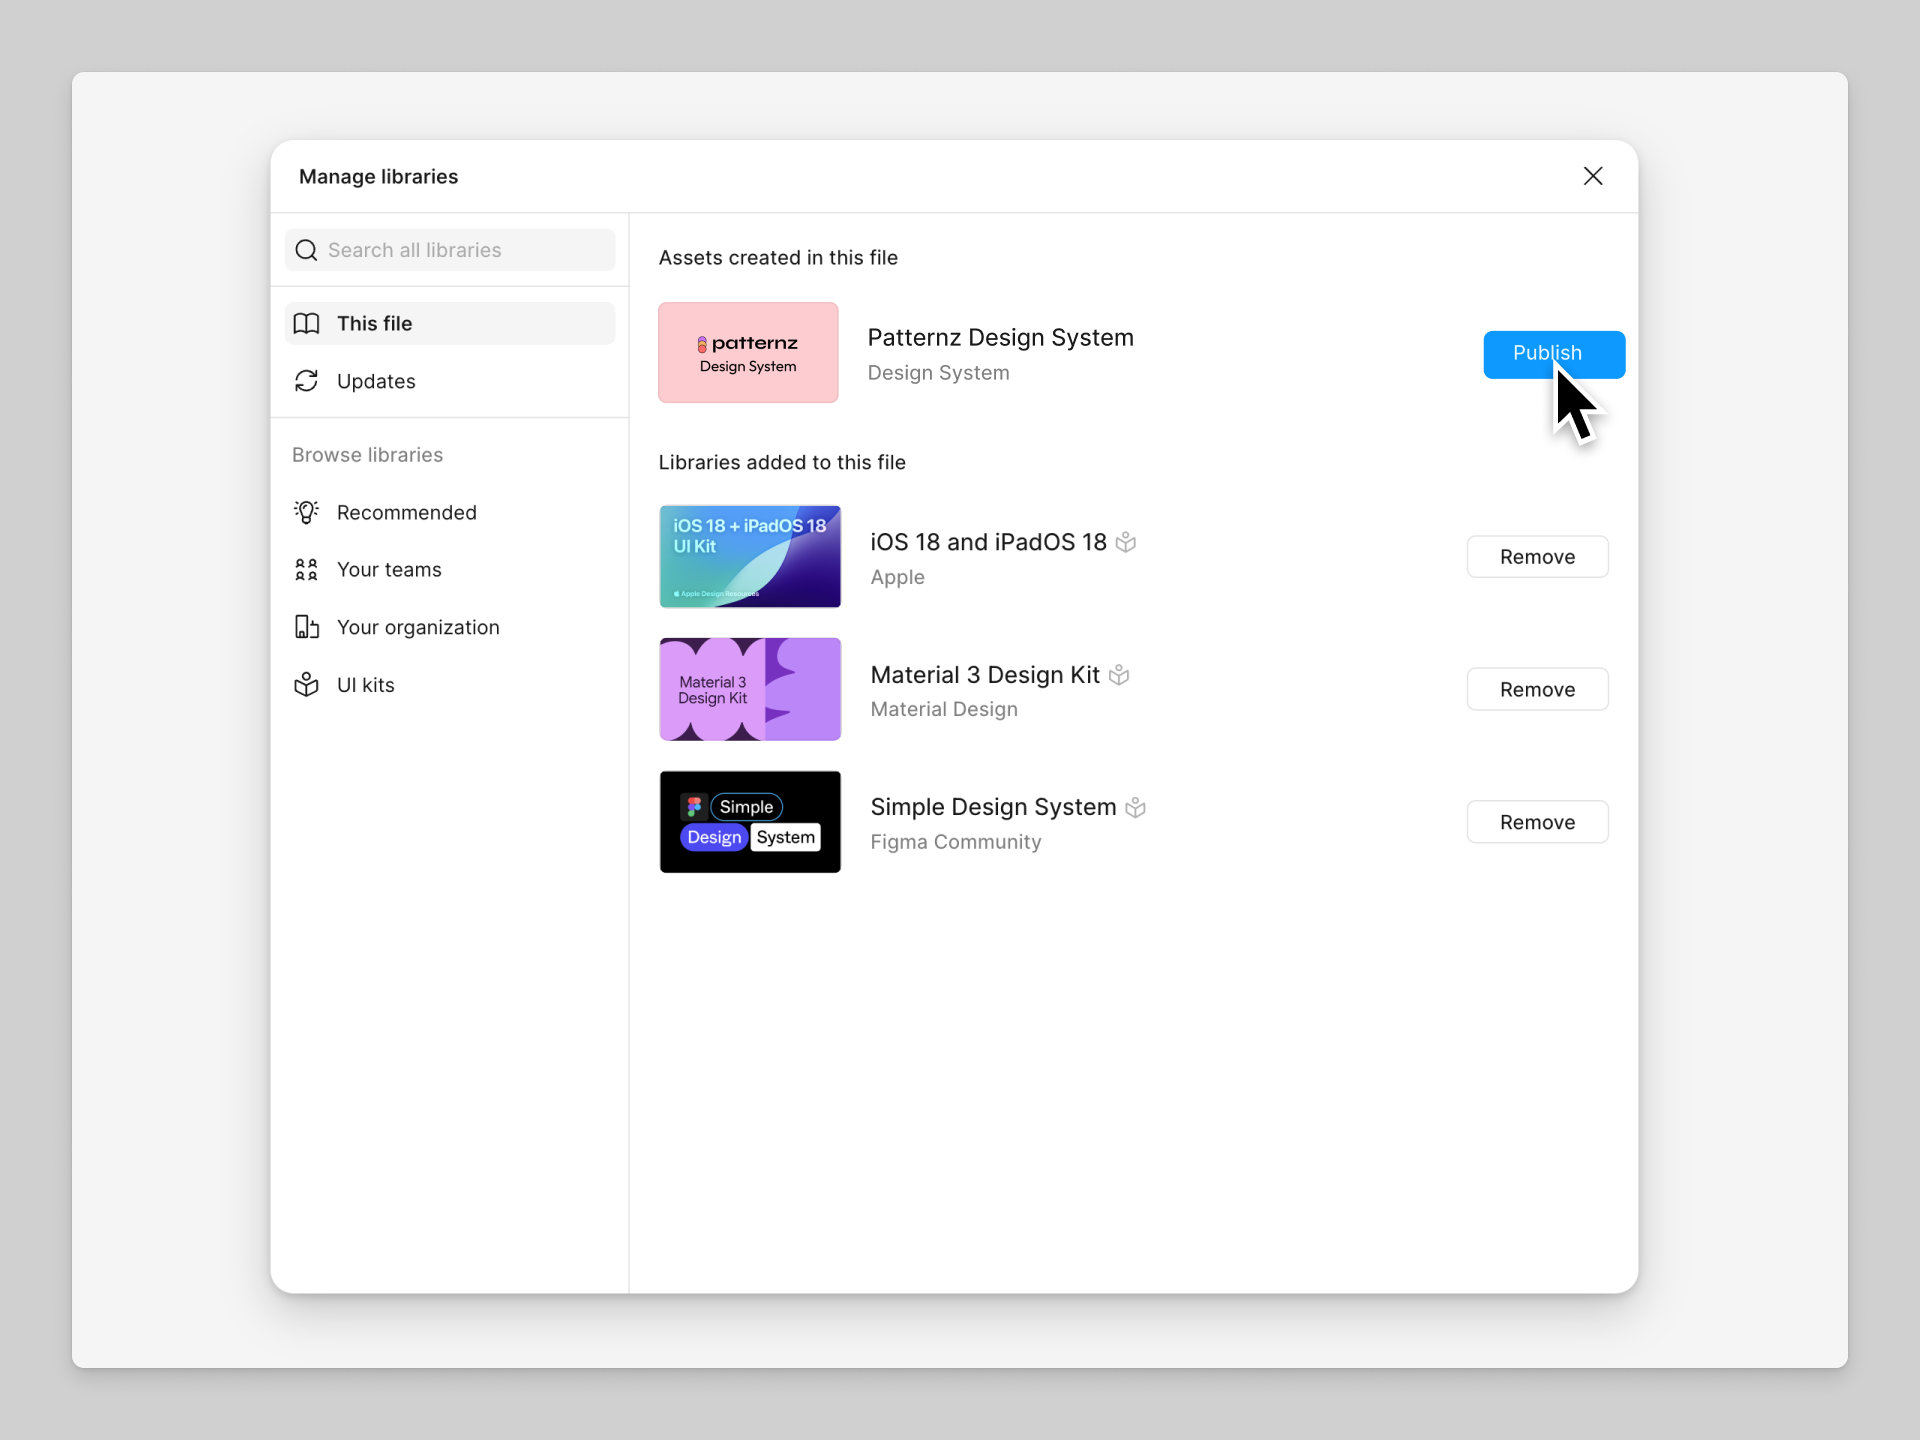Viewport: 1920px width, 1440px height.
Task: Open the Recommended libraries view
Action: point(406,512)
